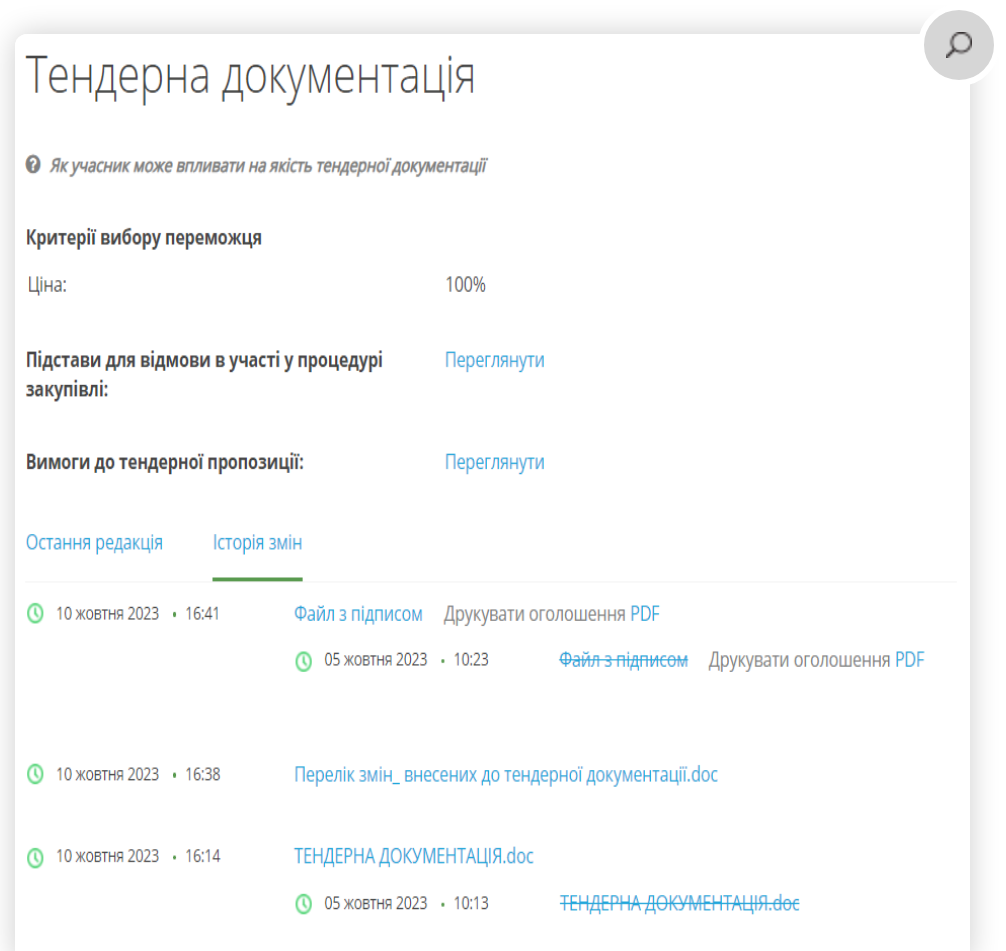Click clock icon beside 10 жовтня 16:38
1006x951 pixels.
[x=35, y=774]
